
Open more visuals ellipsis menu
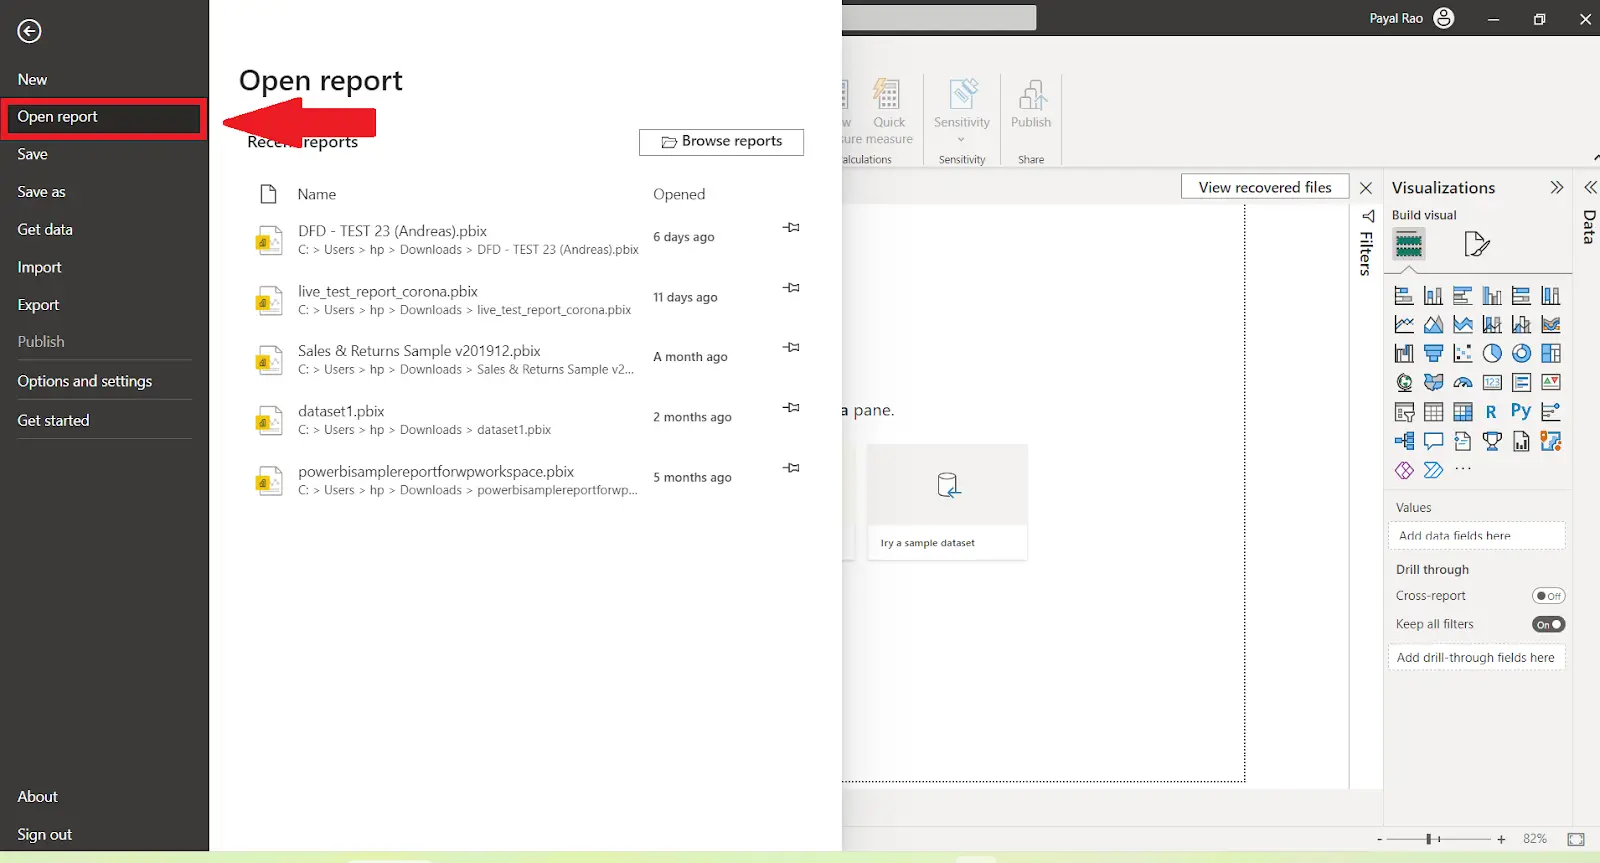coord(1463,469)
